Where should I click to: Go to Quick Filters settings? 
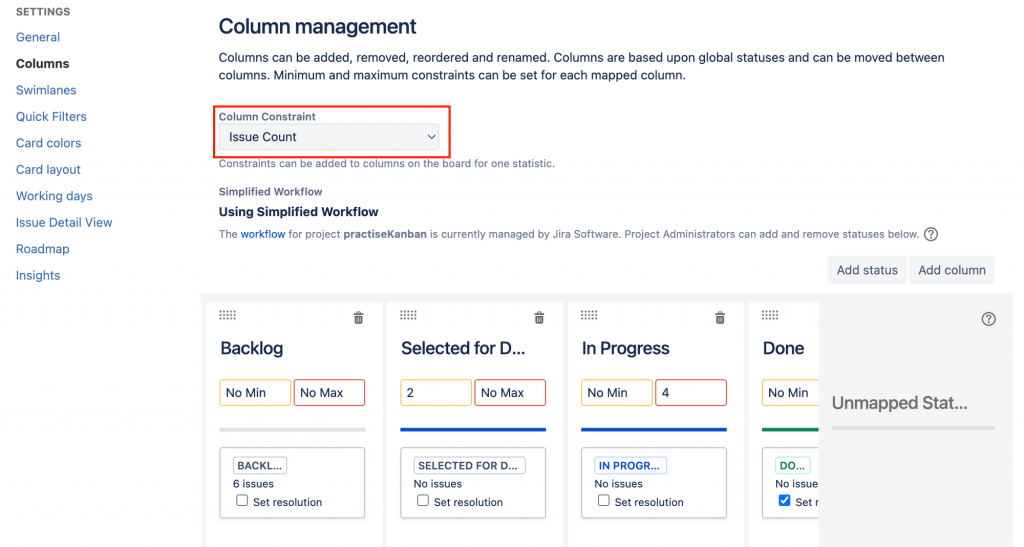pyautogui.click(x=51, y=116)
